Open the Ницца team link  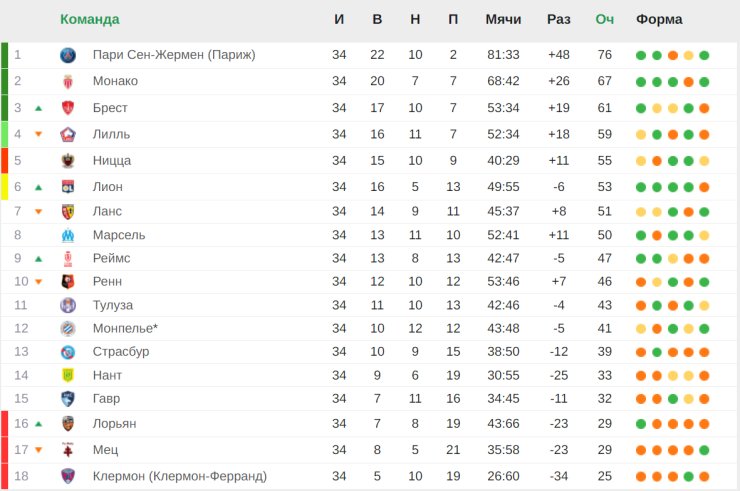click(112, 161)
